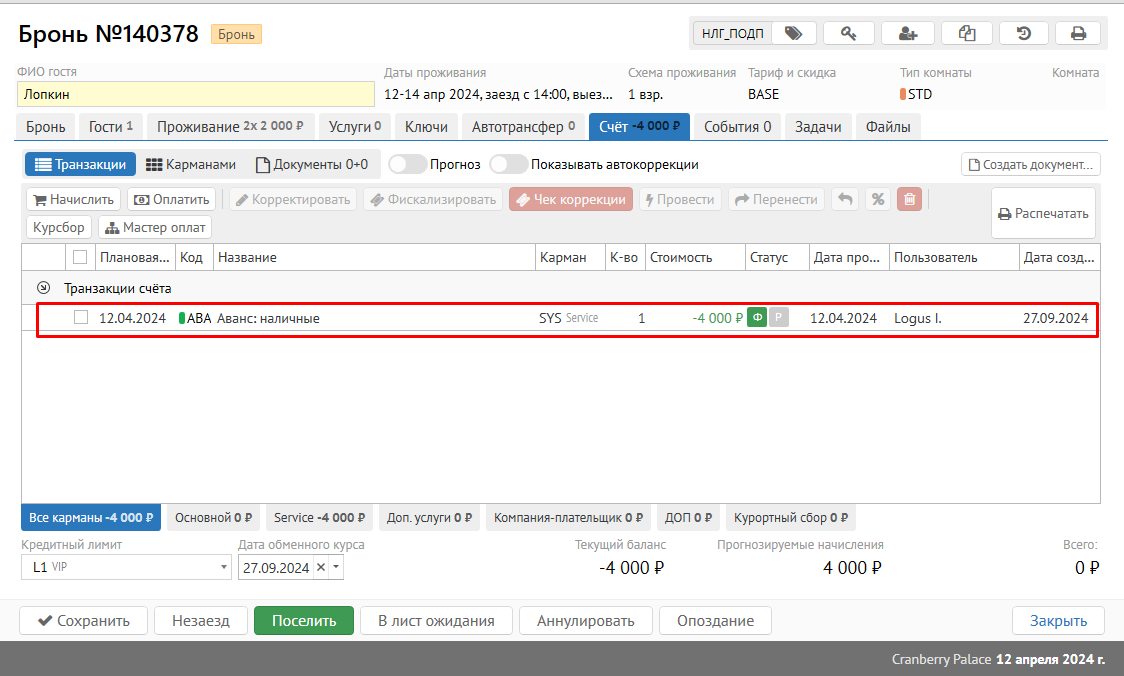Toggle the Прогноз switch
1124x676 pixels.
[406, 164]
